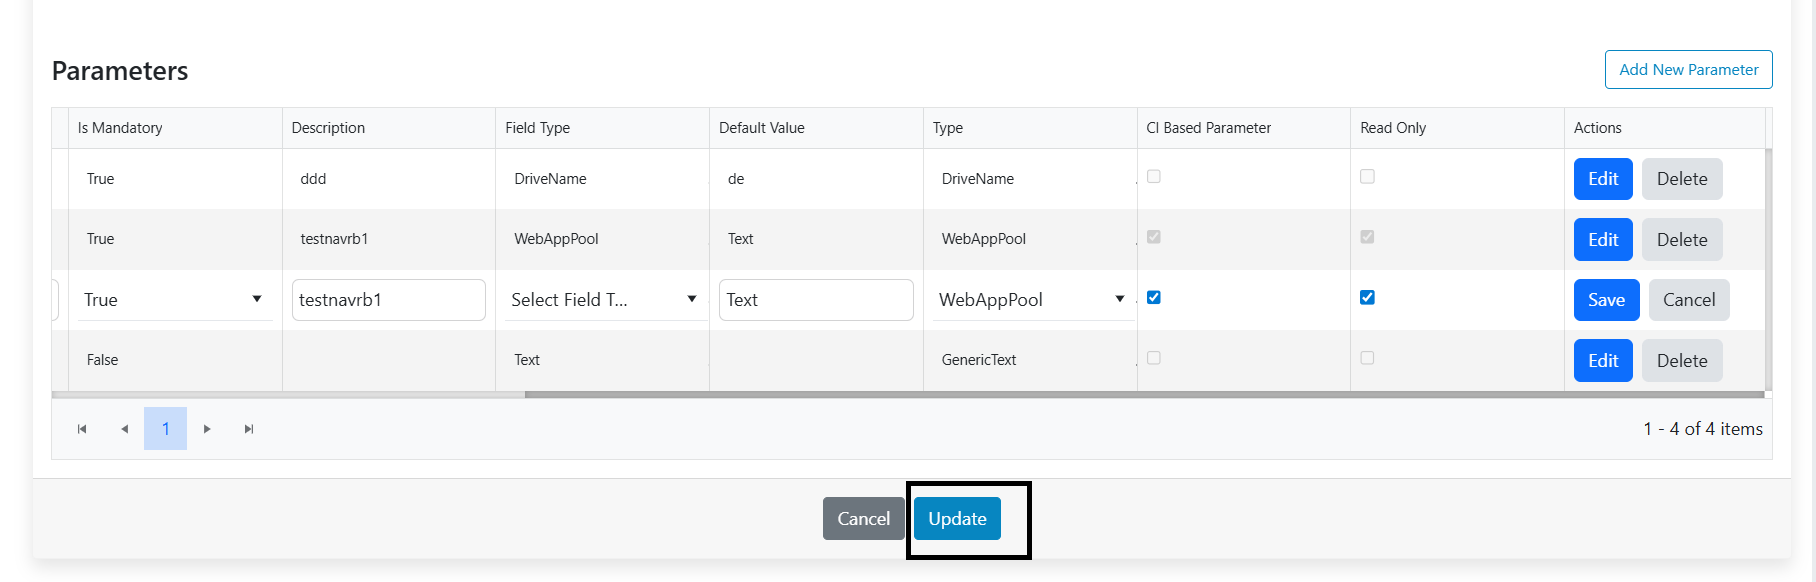Delete the GenericText parameter row
This screenshot has width=1816, height=582.
[1681, 361]
